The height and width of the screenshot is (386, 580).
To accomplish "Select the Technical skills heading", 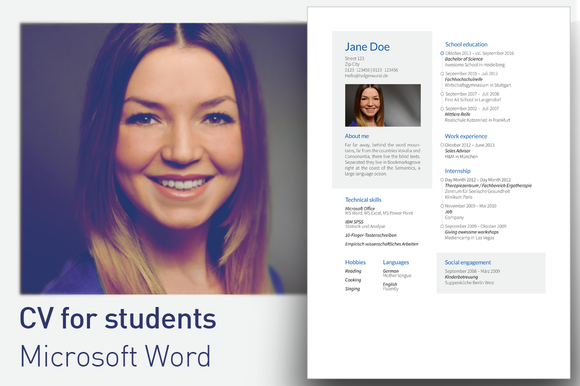I will (363, 200).
